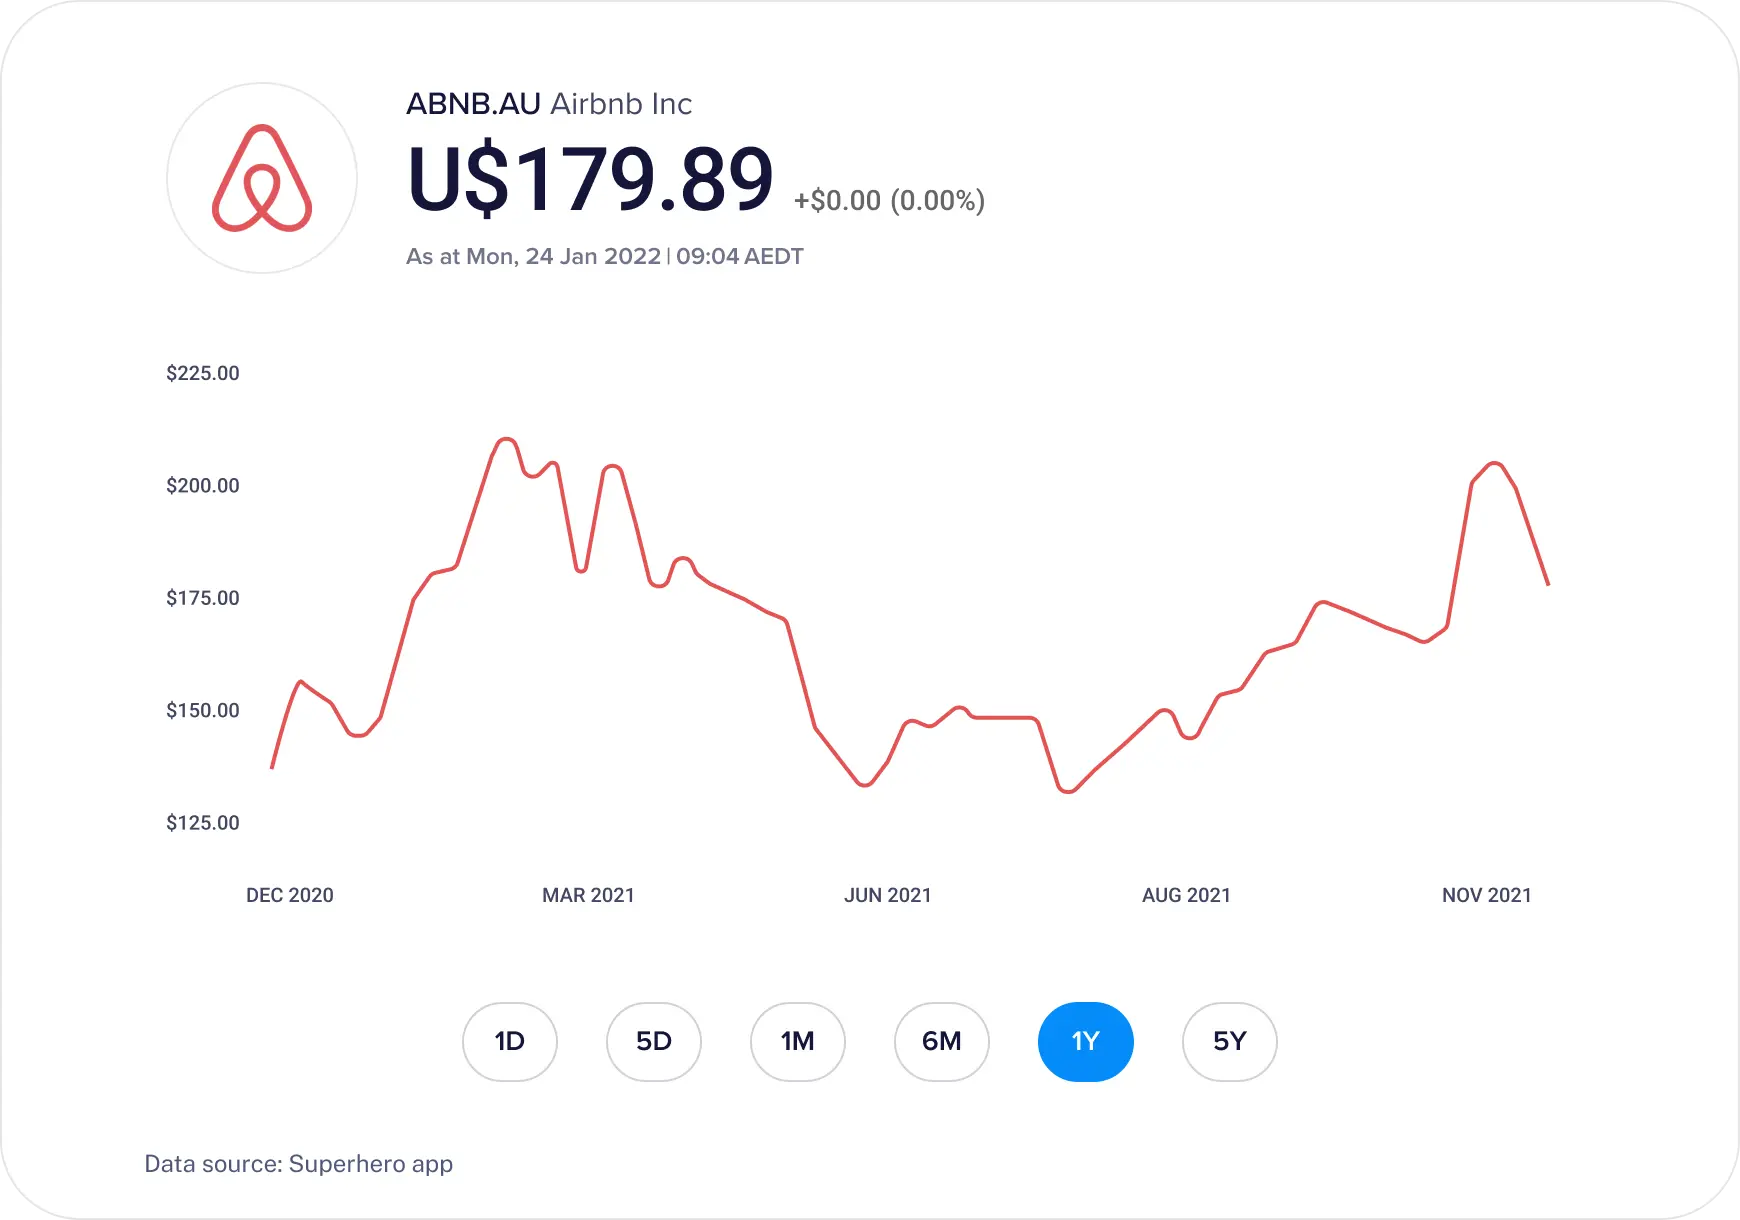Click the ABNB.AU ticker symbol
The image size is (1740, 1220).
point(473,104)
